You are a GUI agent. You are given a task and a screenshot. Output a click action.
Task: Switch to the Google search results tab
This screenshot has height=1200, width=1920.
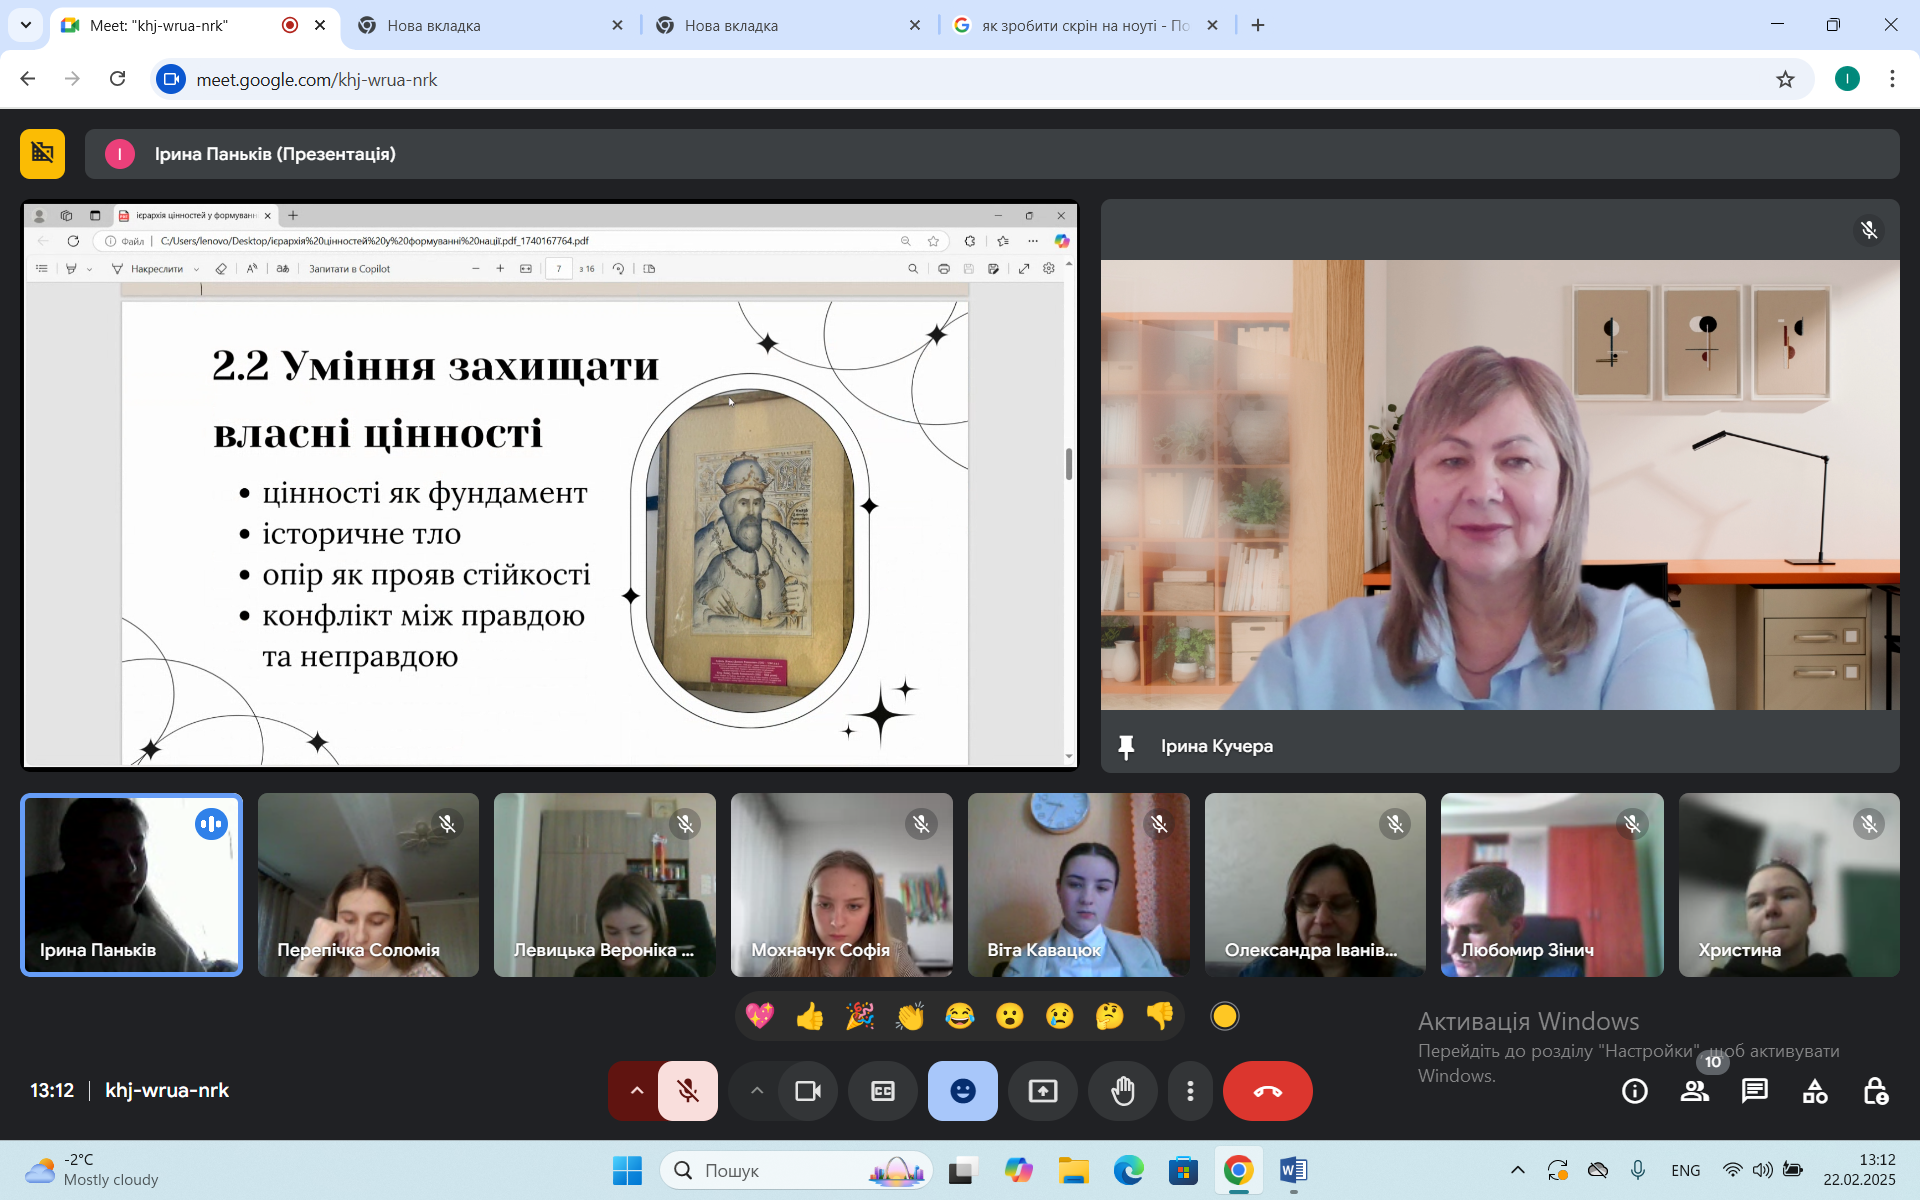(x=1086, y=25)
